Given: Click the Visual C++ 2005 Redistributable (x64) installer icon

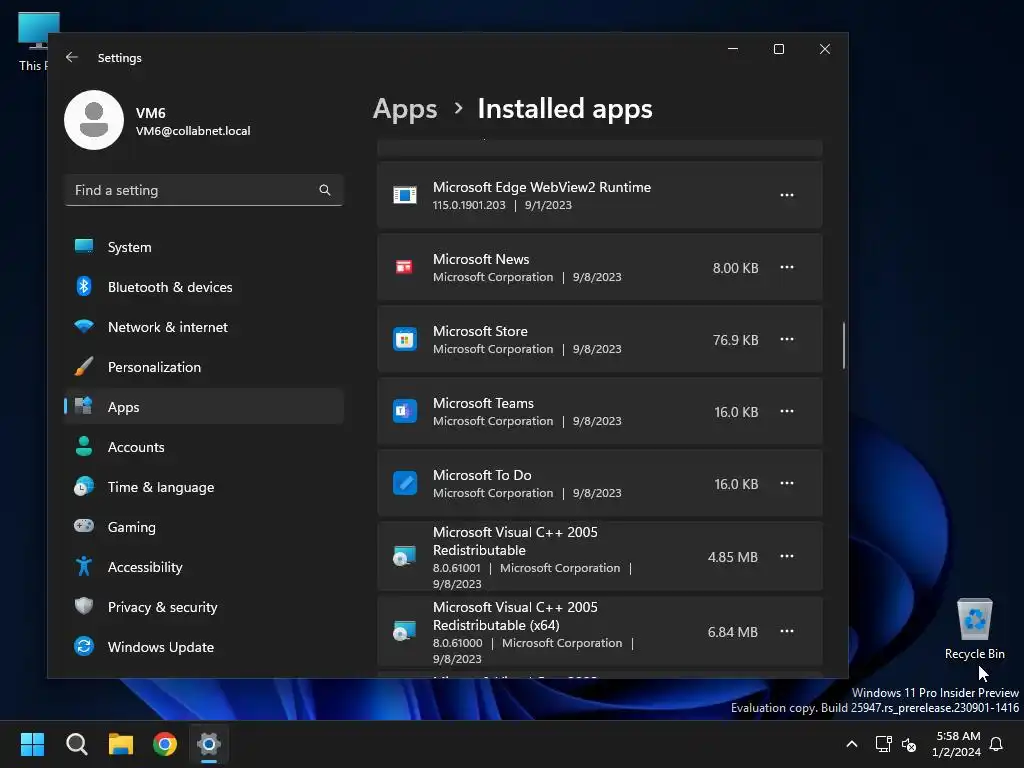Looking at the screenshot, I should point(404,632).
